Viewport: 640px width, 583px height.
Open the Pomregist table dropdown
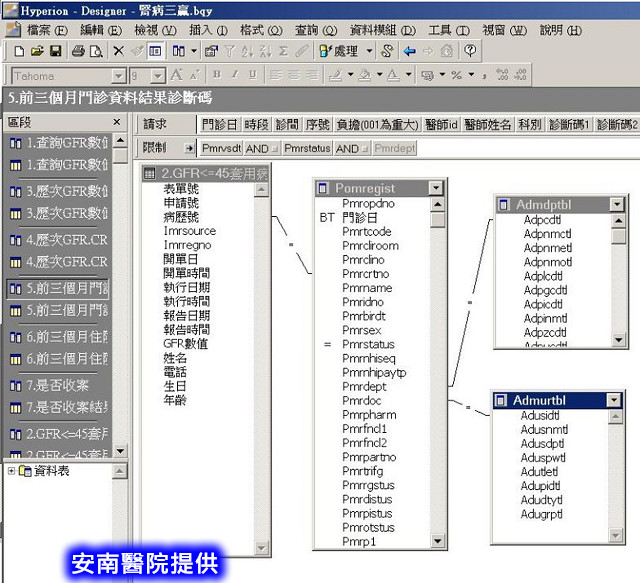436,188
